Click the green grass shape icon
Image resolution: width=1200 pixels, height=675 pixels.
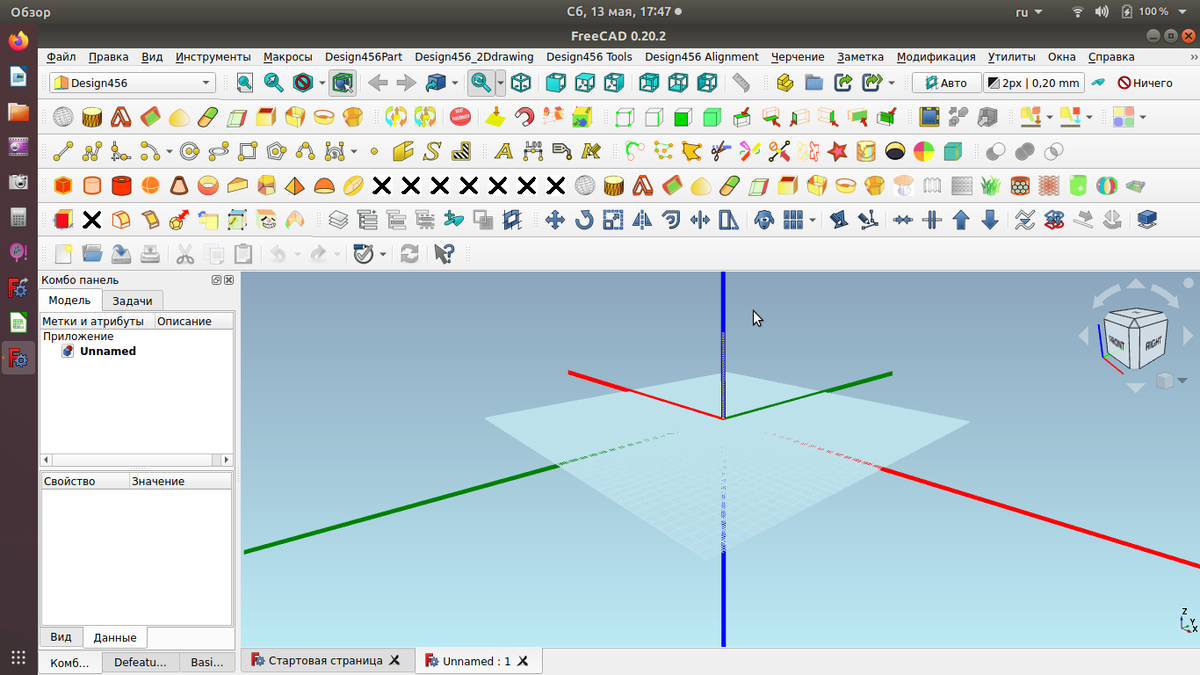click(x=991, y=186)
